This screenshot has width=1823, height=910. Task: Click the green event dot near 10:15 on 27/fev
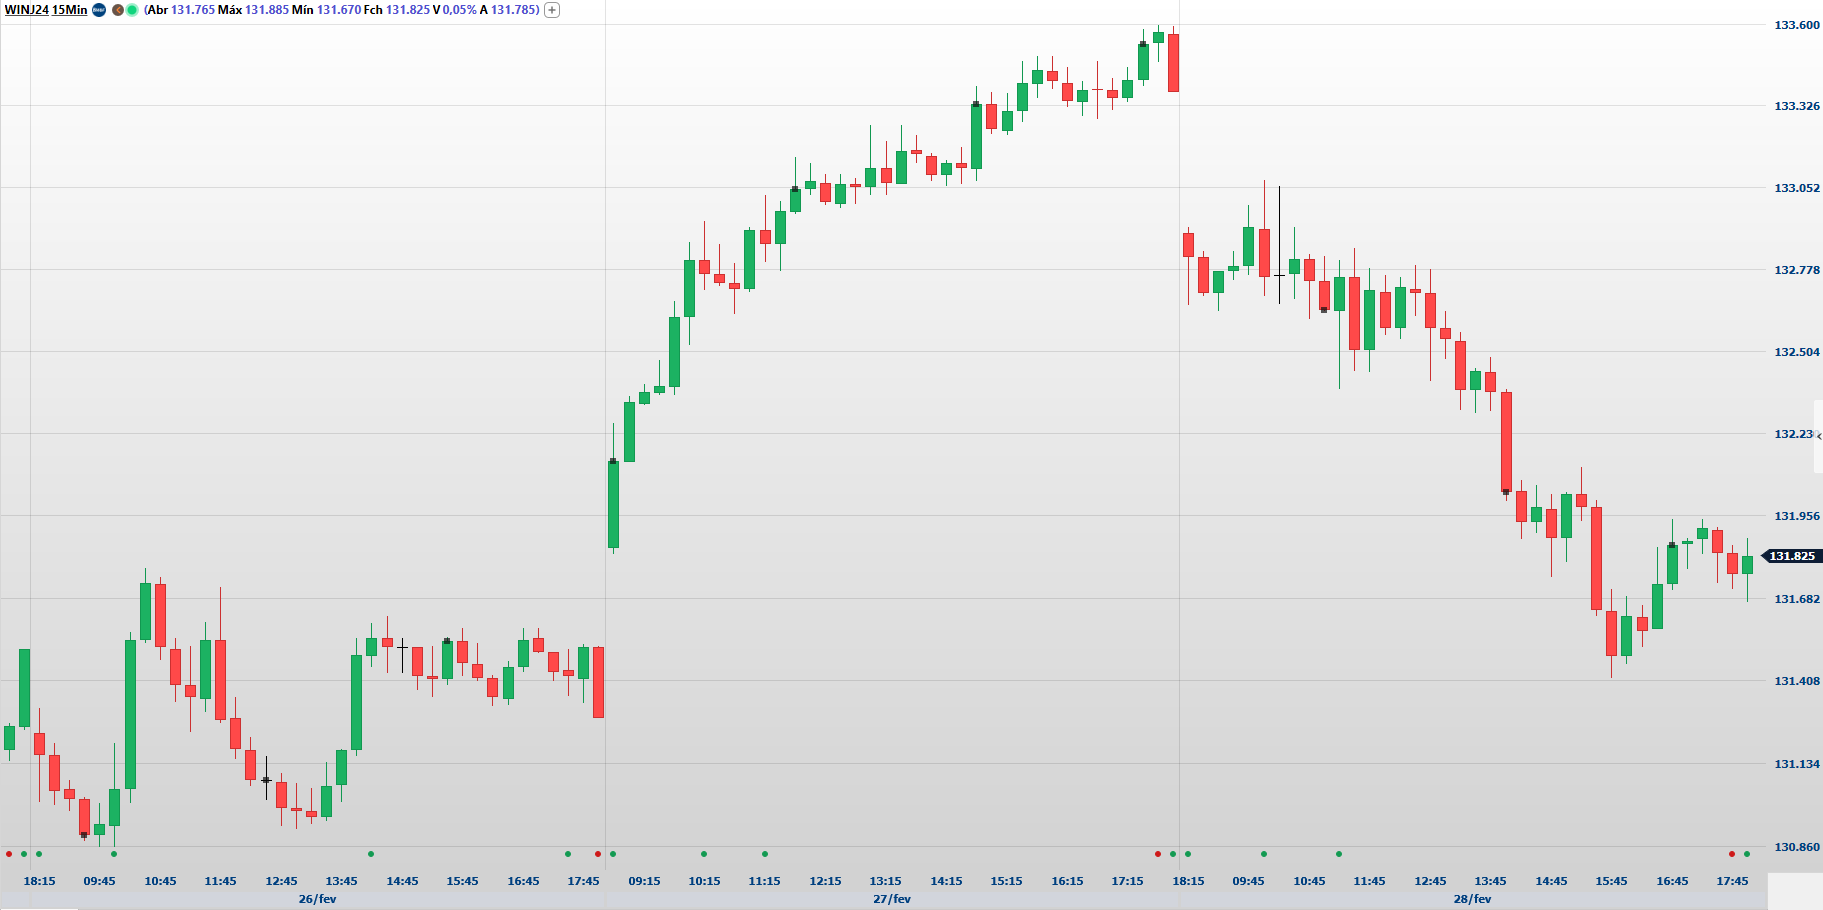(x=704, y=854)
